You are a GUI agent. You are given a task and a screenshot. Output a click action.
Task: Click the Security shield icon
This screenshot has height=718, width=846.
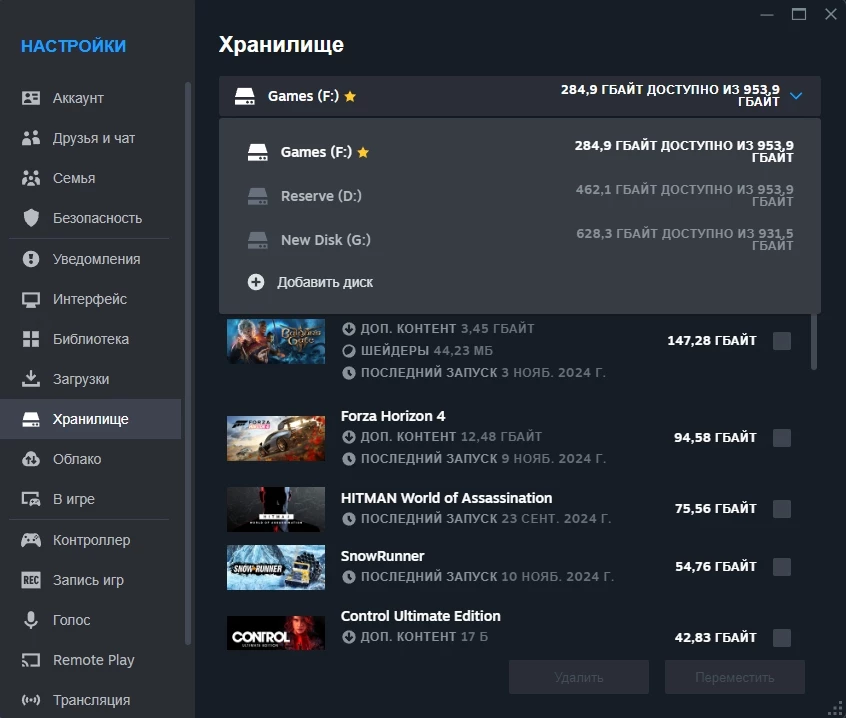click(31, 218)
